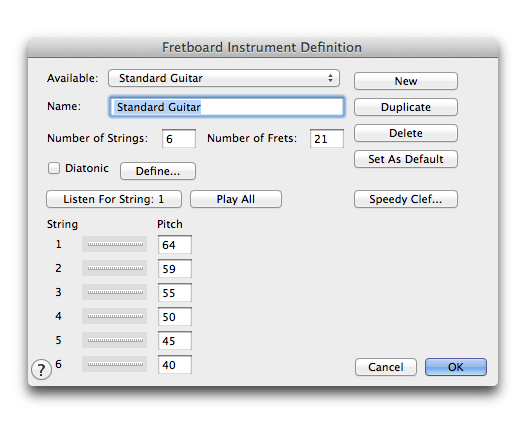Delete the current instrument definition

pyautogui.click(x=406, y=133)
